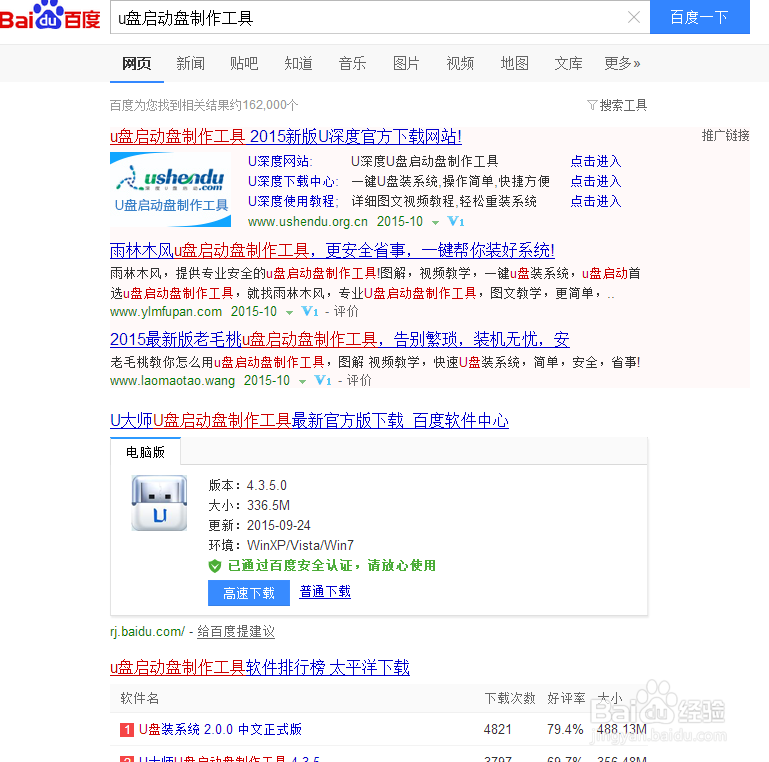Screen dimensions: 769x762
Task: Click the 好评率 column header
Action: tap(566, 698)
